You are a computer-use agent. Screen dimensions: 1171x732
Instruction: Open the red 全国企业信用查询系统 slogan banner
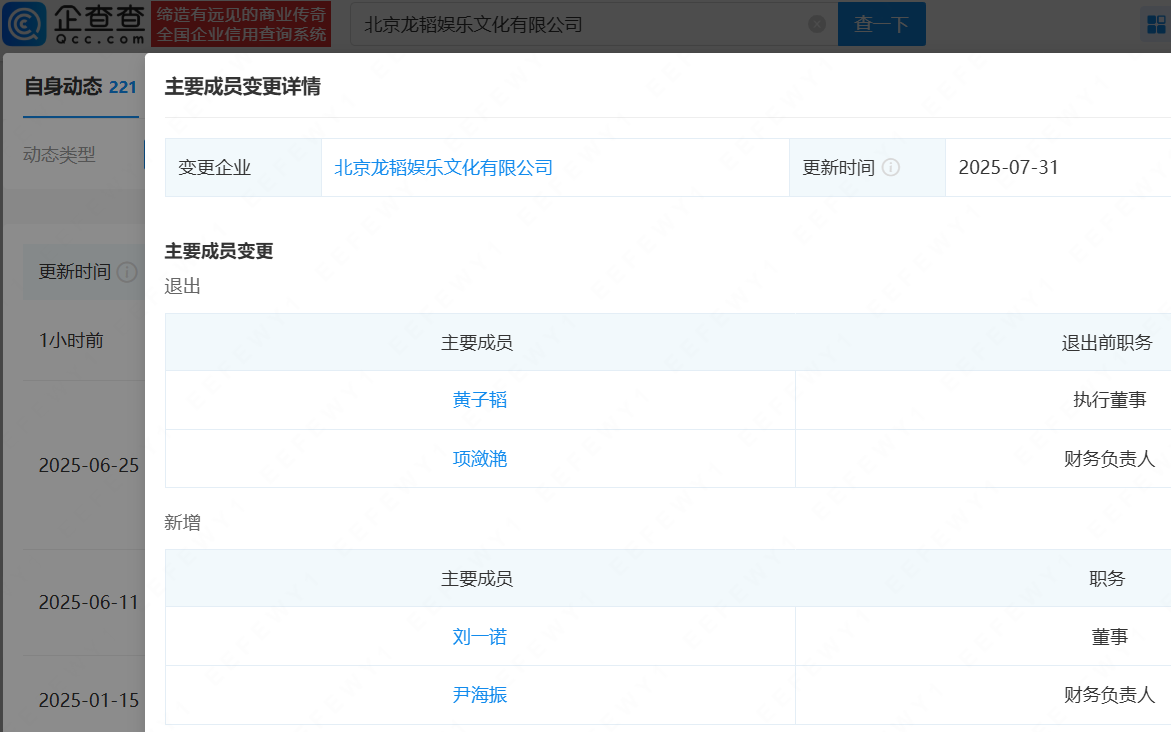tap(241, 24)
